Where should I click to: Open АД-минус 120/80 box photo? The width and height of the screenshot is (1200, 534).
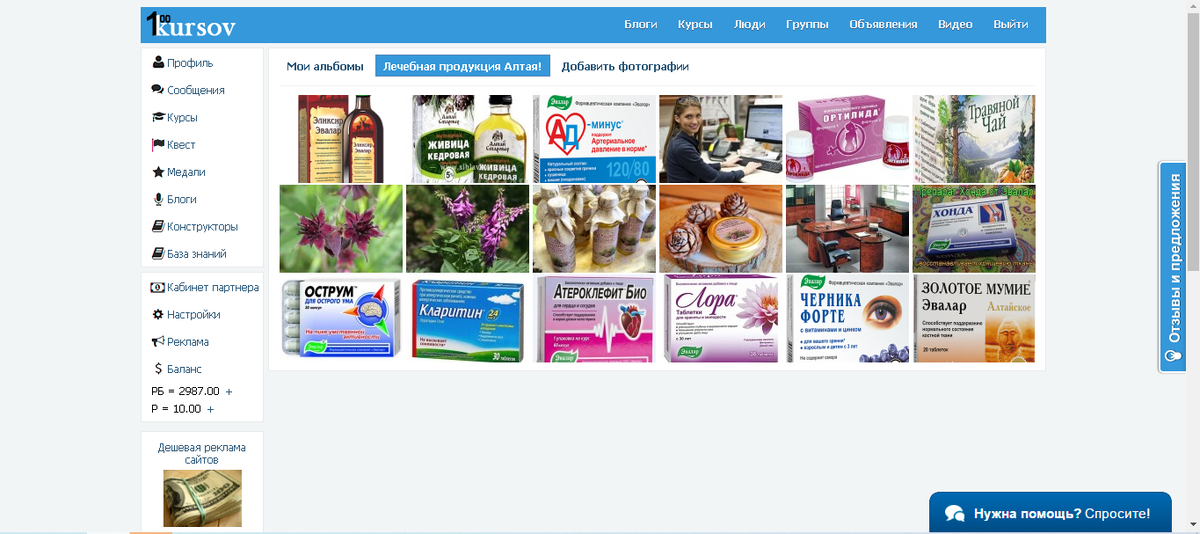pyautogui.click(x=594, y=139)
